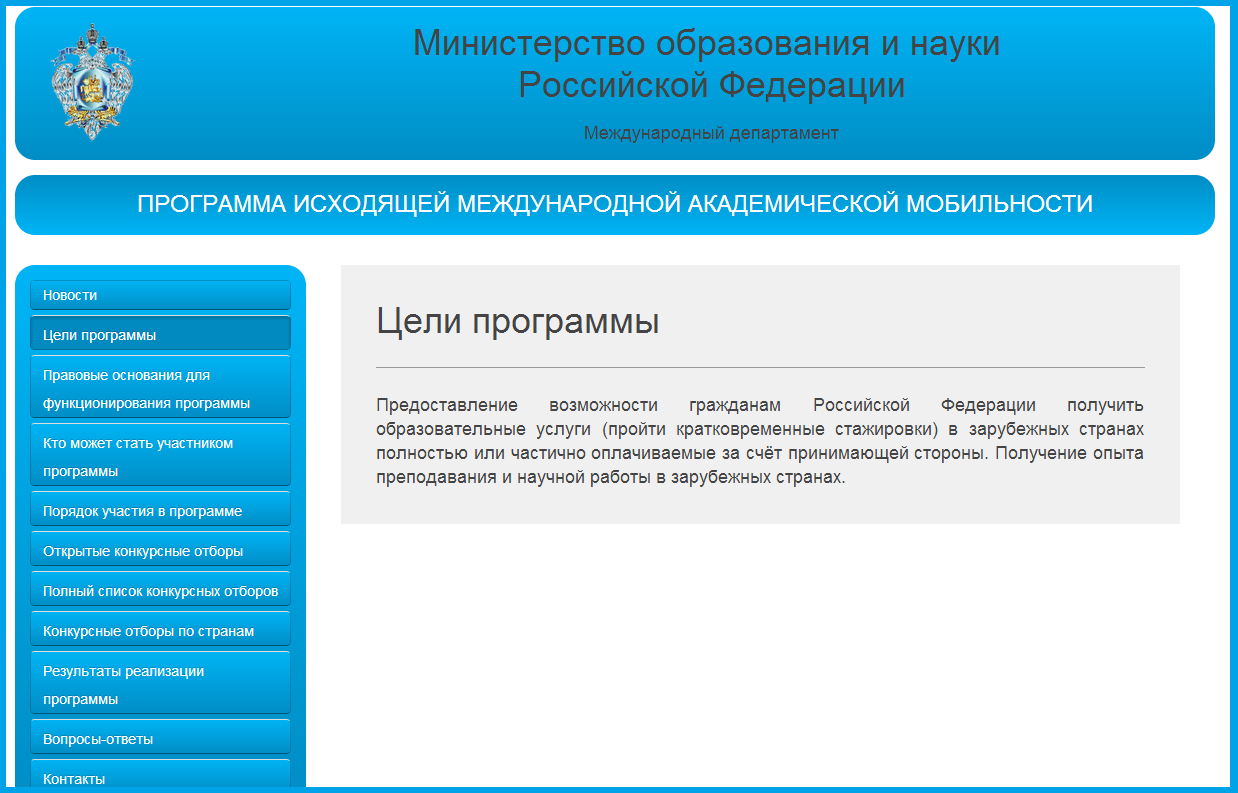Click the Цели программы page heading
Viewport: 1238px width, 793px height.
[517, 321]
